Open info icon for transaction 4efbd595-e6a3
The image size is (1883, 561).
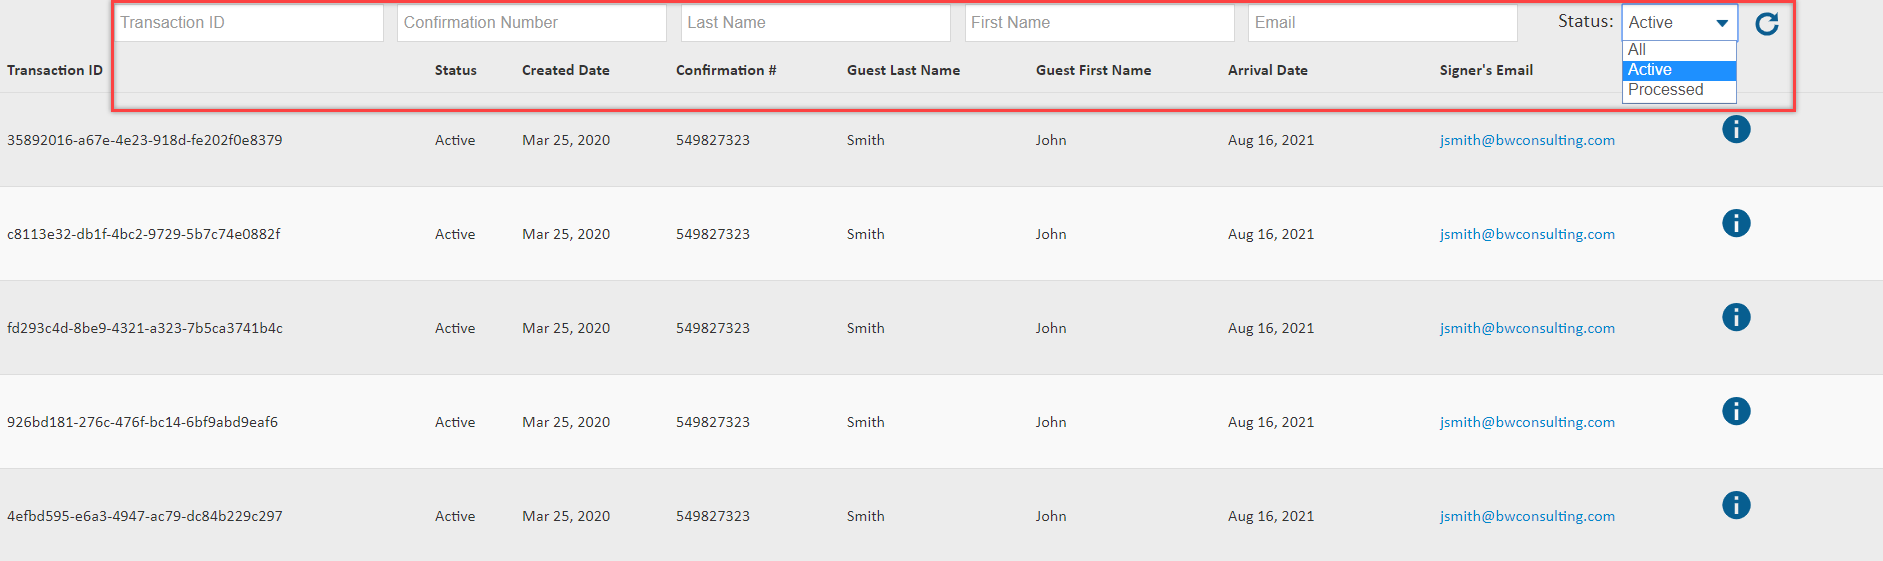(1736, 505)
